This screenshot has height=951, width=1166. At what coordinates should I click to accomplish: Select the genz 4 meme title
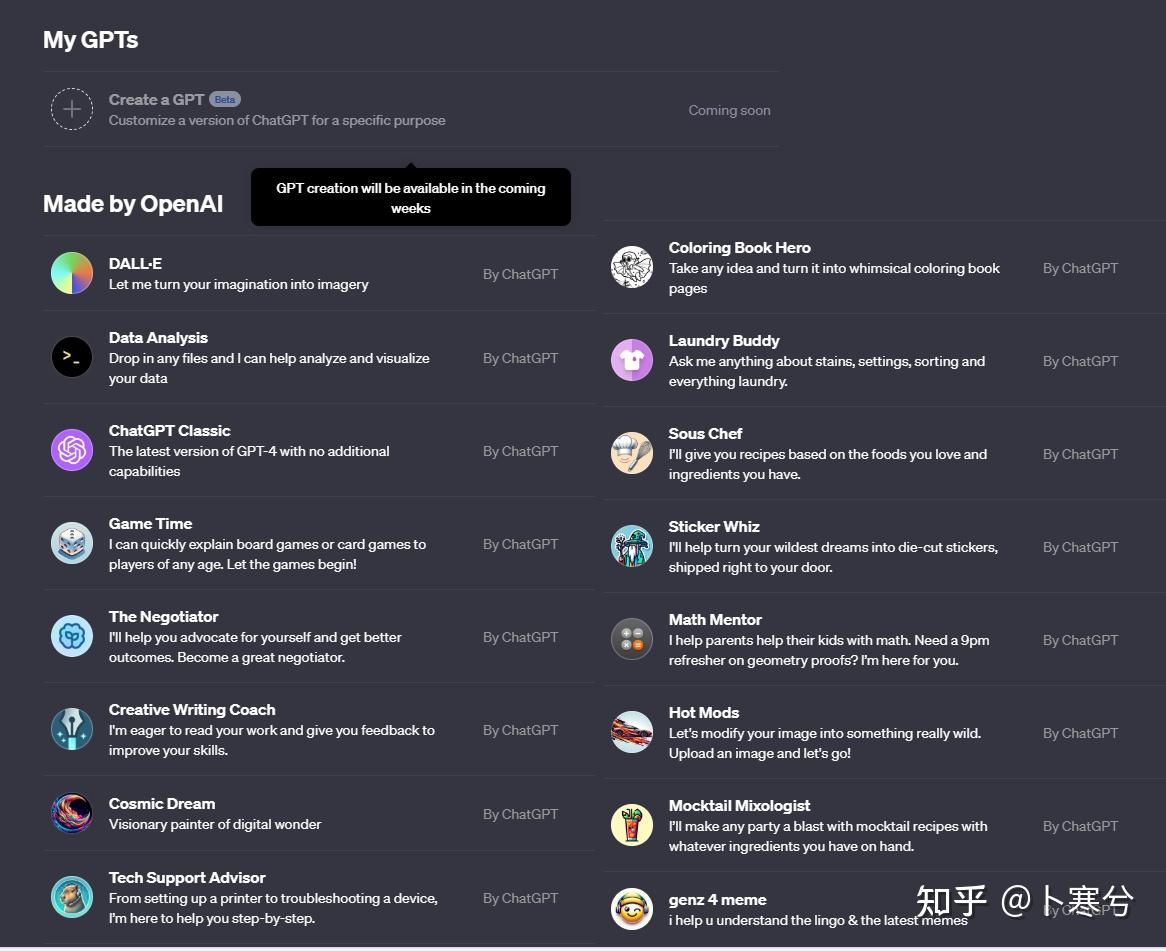[717, 900]
